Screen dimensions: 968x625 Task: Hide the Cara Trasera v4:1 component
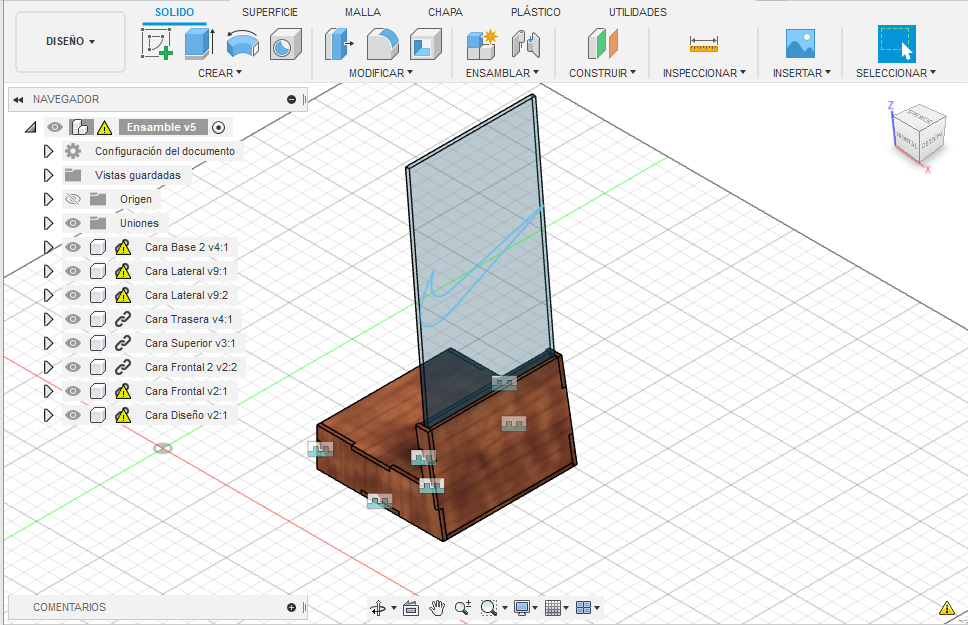[x=73, y=319]
